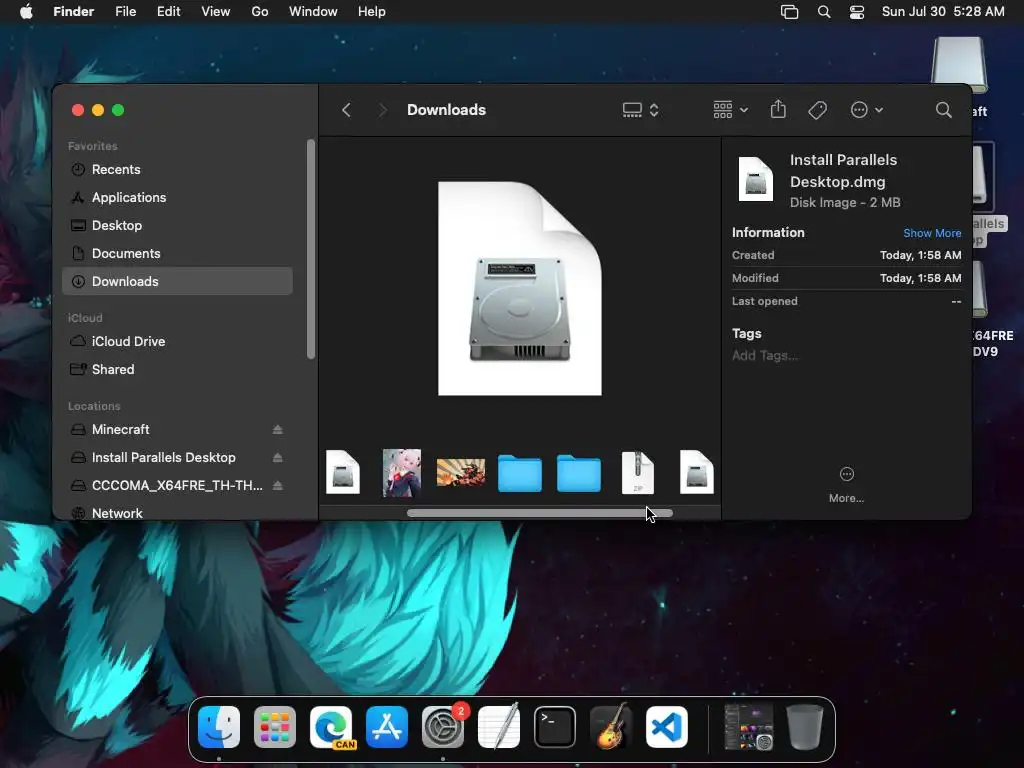The image size is (1024, 768).
Task: Open the Trash from the Dock
Action: 805,727
